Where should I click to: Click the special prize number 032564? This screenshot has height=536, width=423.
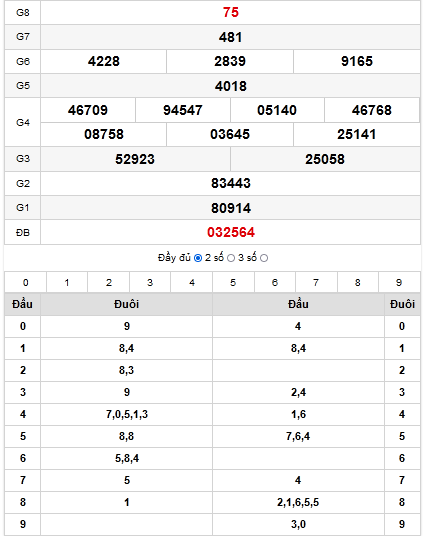point(231,232)
